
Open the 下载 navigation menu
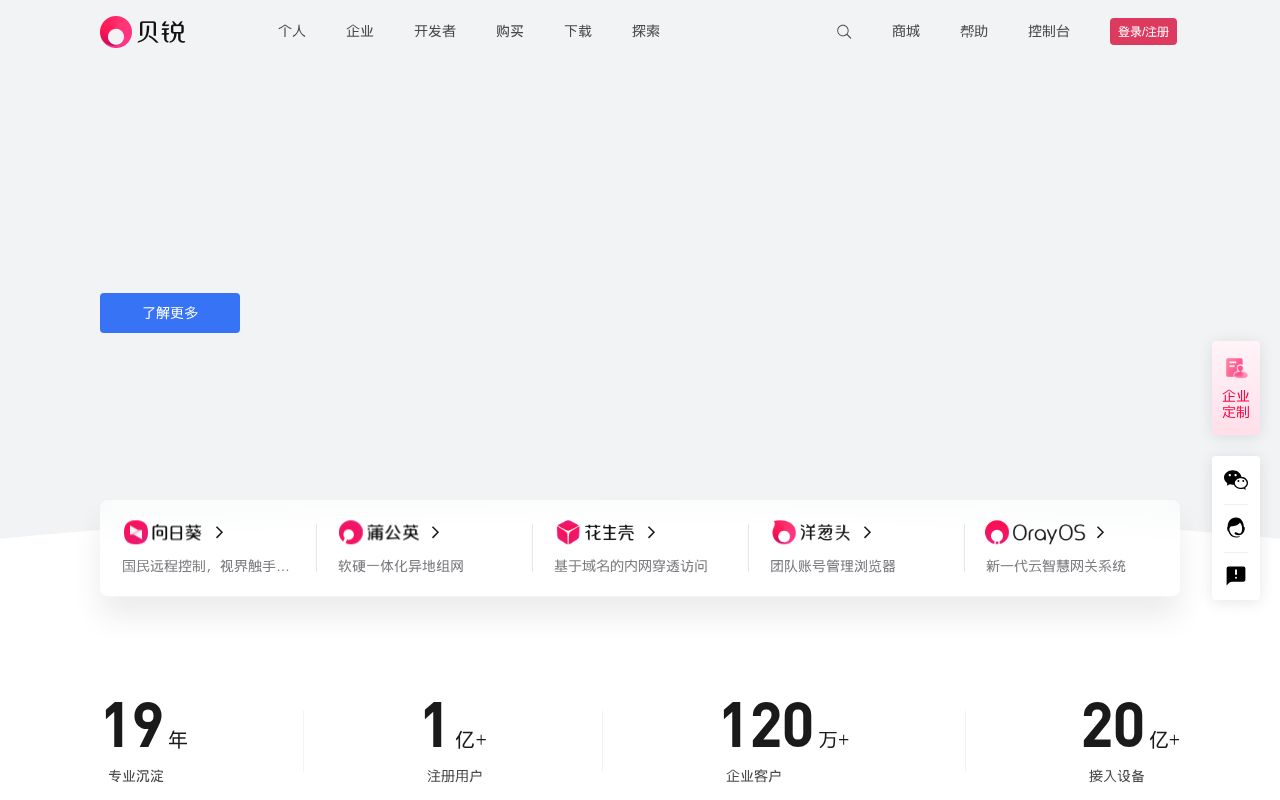[x=578, y=31]
